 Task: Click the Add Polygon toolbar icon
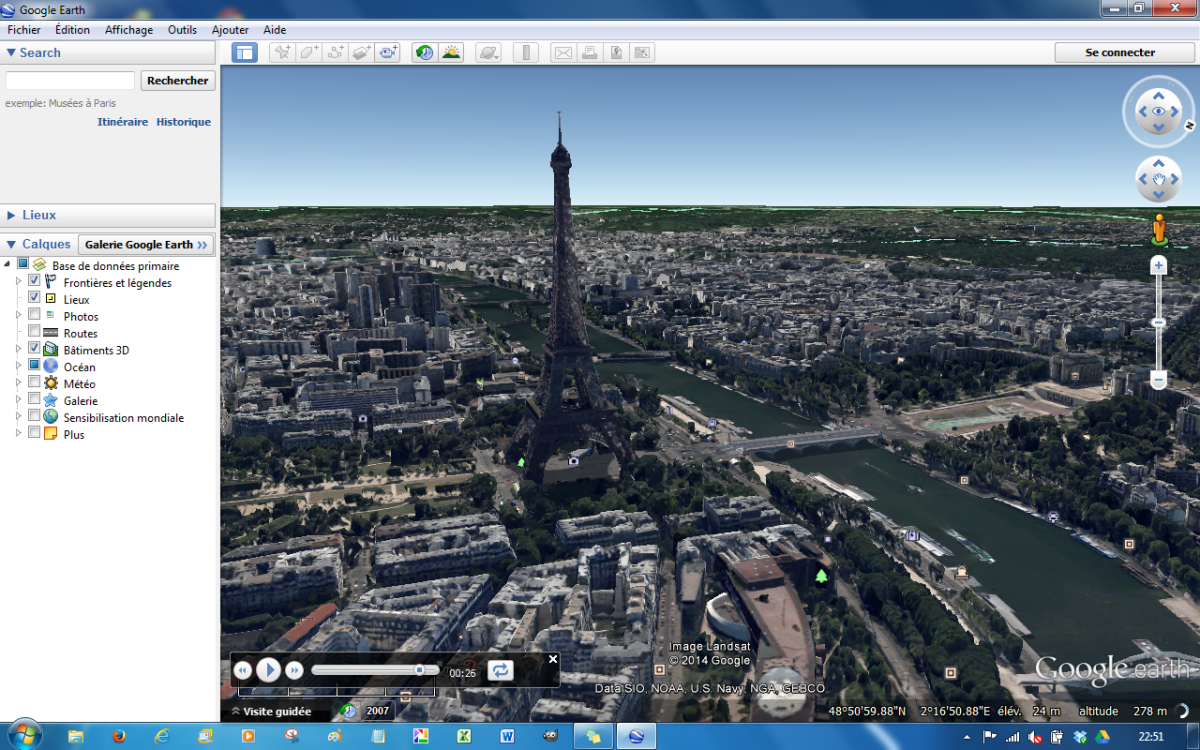point(309,53)
